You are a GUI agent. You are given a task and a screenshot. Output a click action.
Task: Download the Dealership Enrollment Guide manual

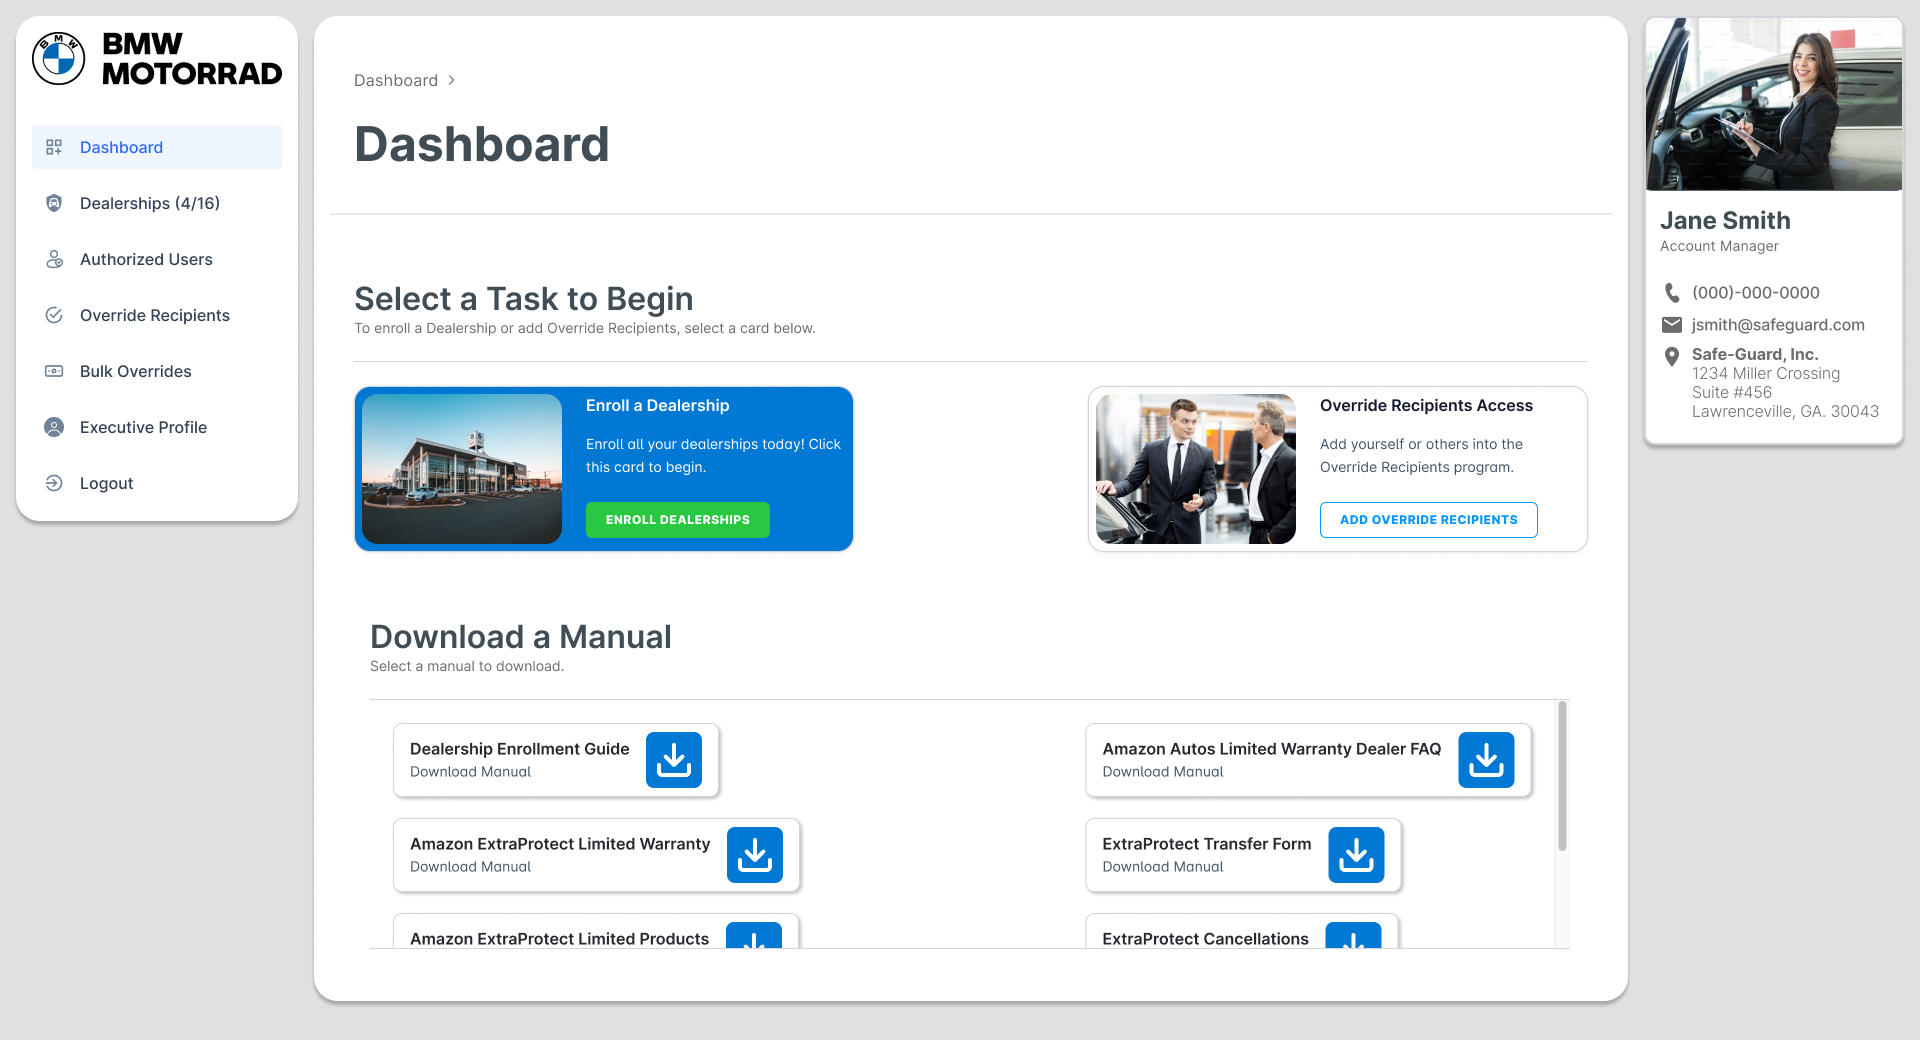(x=673, y=760)
